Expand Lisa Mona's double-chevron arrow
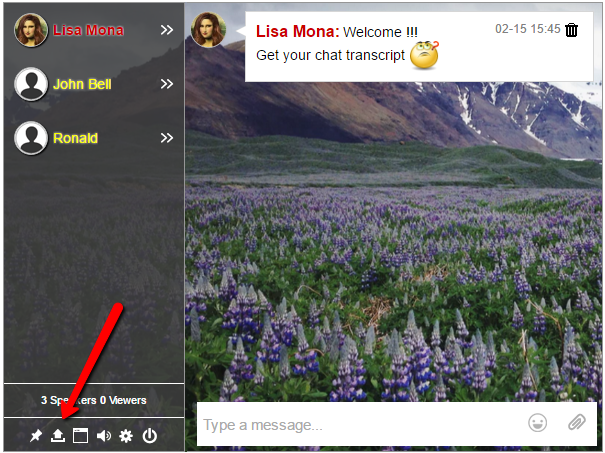The width and height of the screenshot is (605, 453). (x=167, y=30)
